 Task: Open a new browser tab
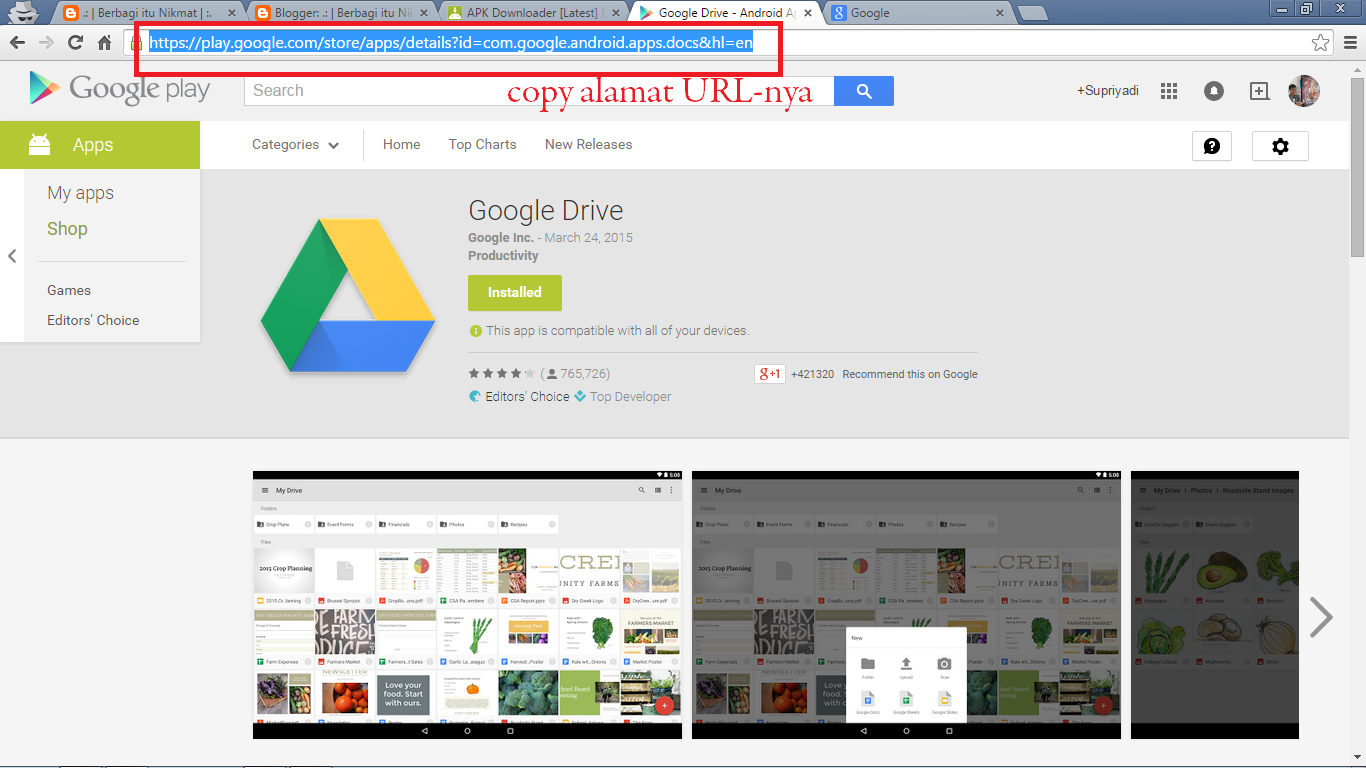click(1032, 13)
